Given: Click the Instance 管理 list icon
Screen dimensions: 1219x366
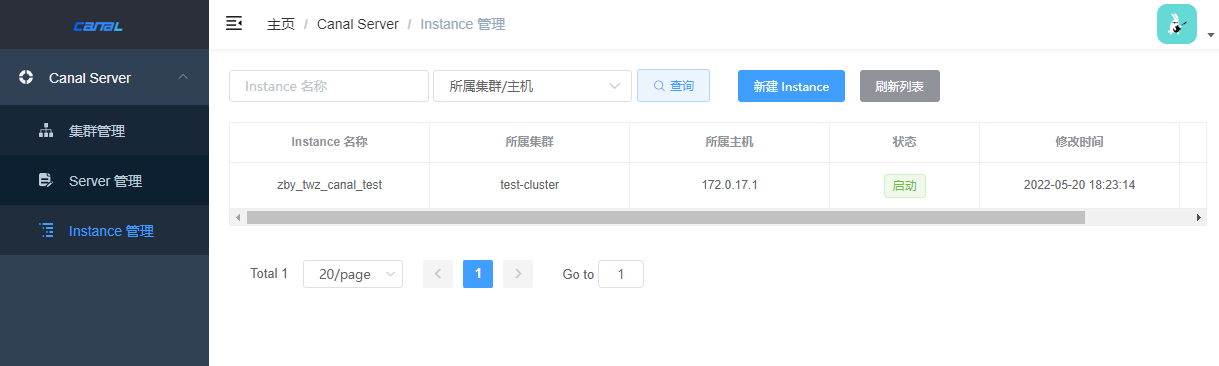Looking at the screenshot, I should tap(45, 231).
